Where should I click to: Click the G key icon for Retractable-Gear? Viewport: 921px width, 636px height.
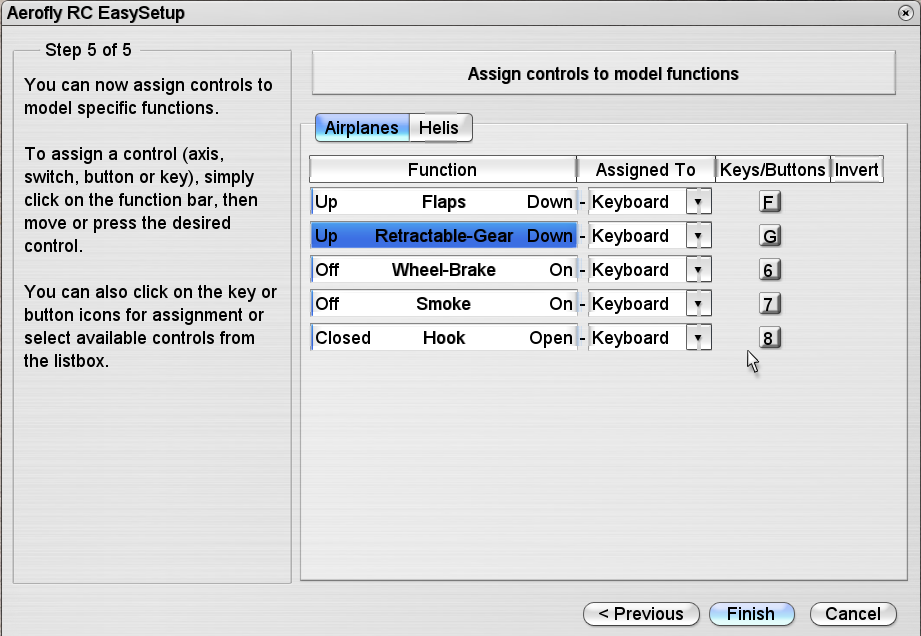tap(769, 237)
